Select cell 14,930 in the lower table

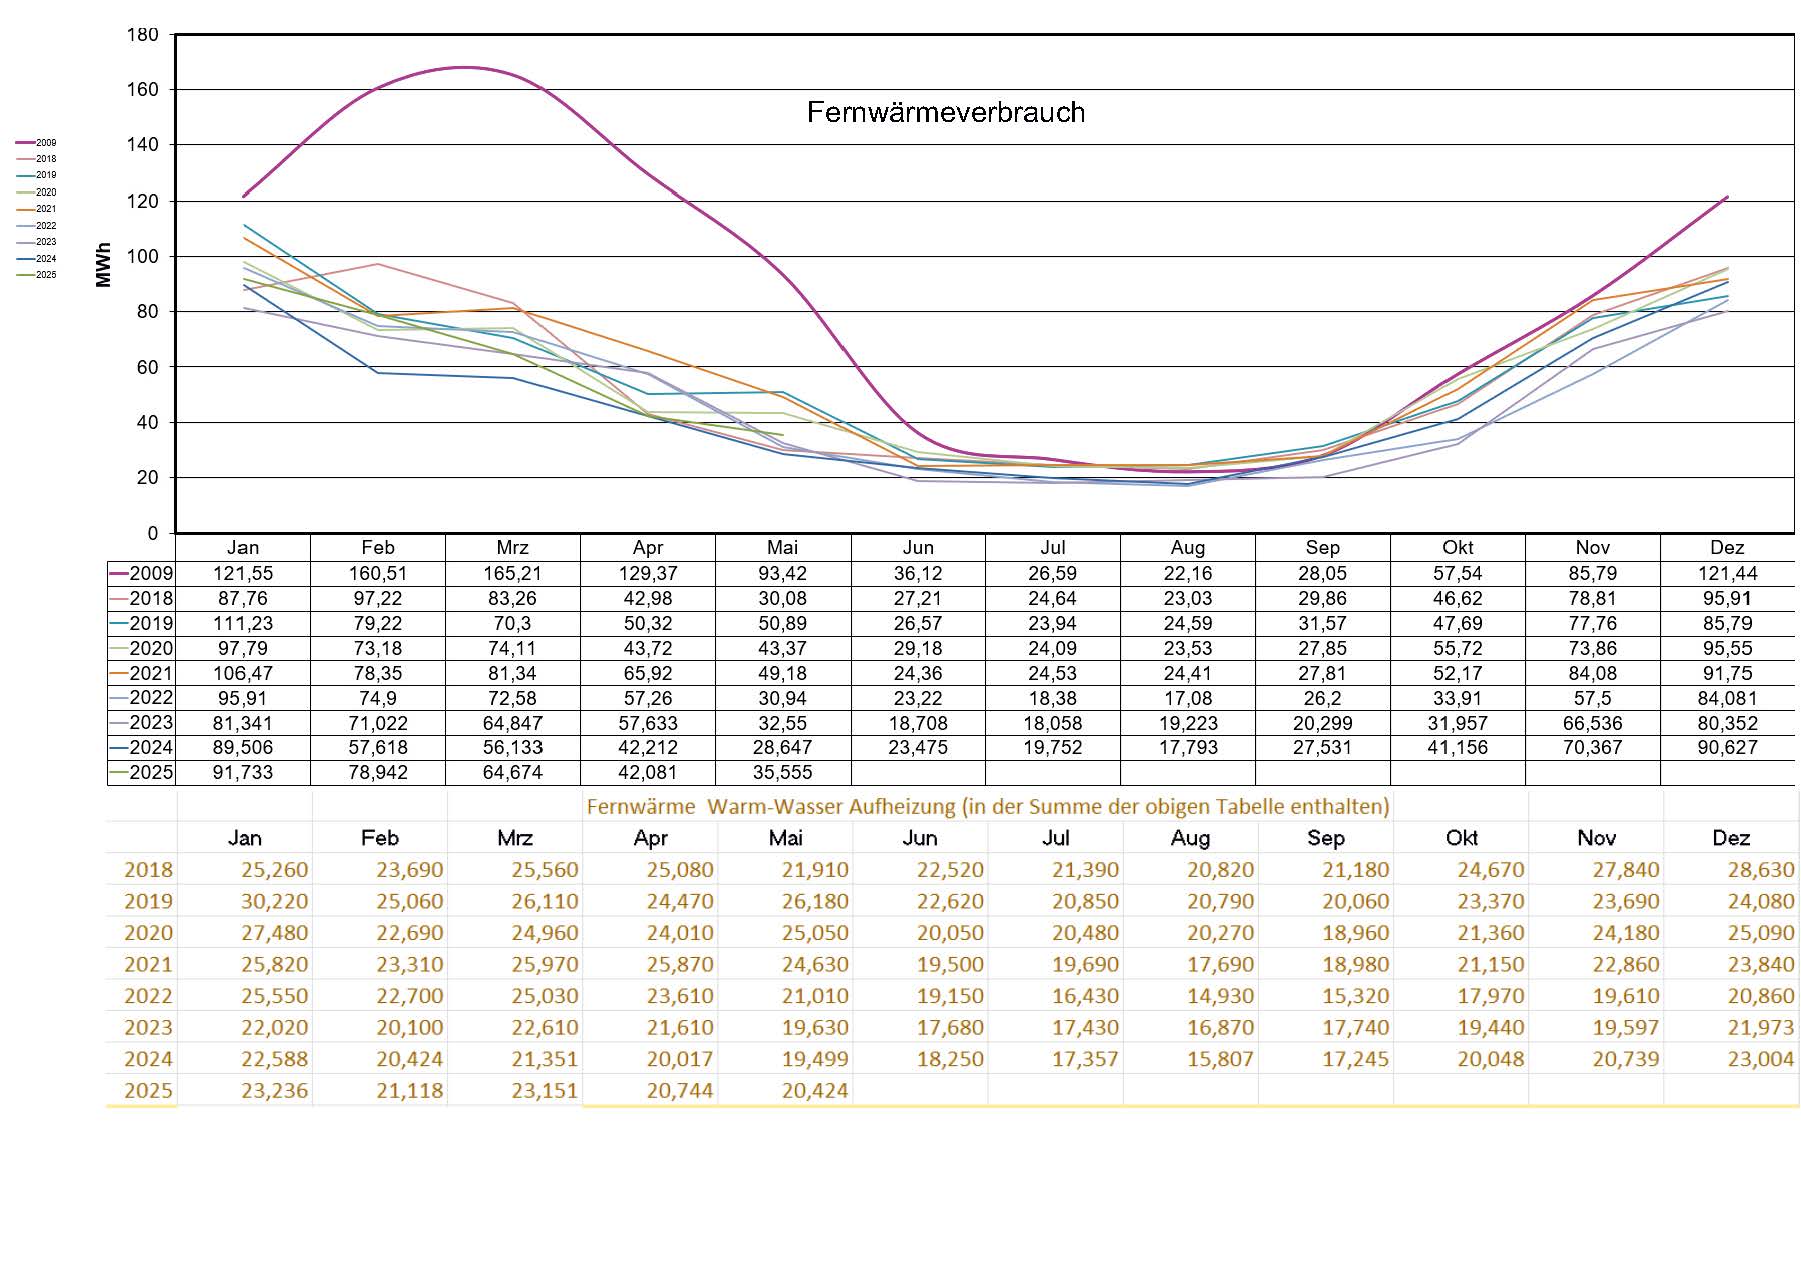1219,996
